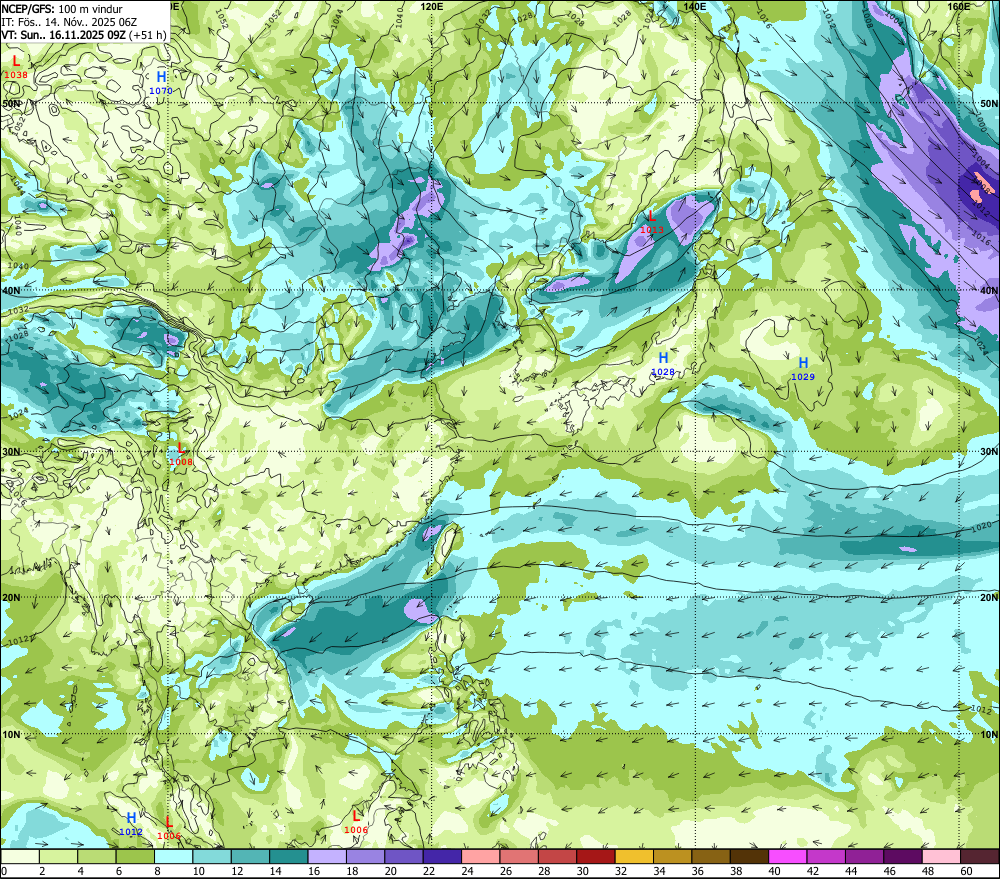
Task: Click the 160E longitude label
Action: (x=959, y=6)
